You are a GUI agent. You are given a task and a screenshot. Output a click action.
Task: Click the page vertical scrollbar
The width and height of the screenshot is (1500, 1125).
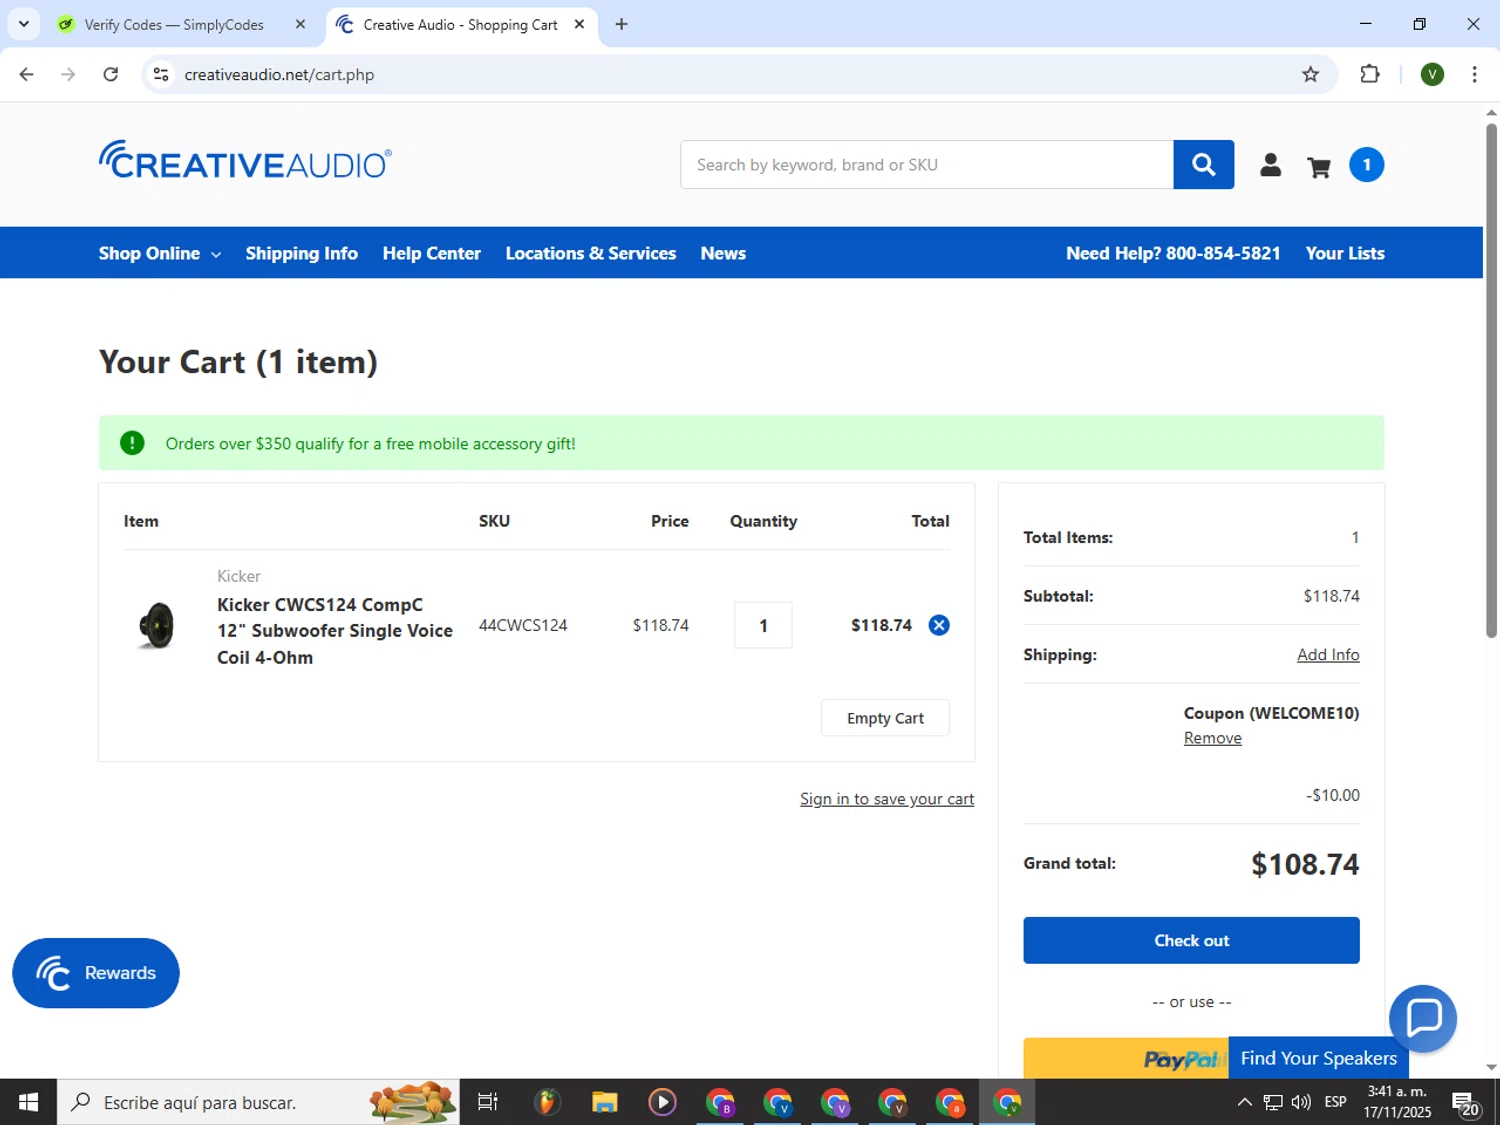tap(1491, 380)
